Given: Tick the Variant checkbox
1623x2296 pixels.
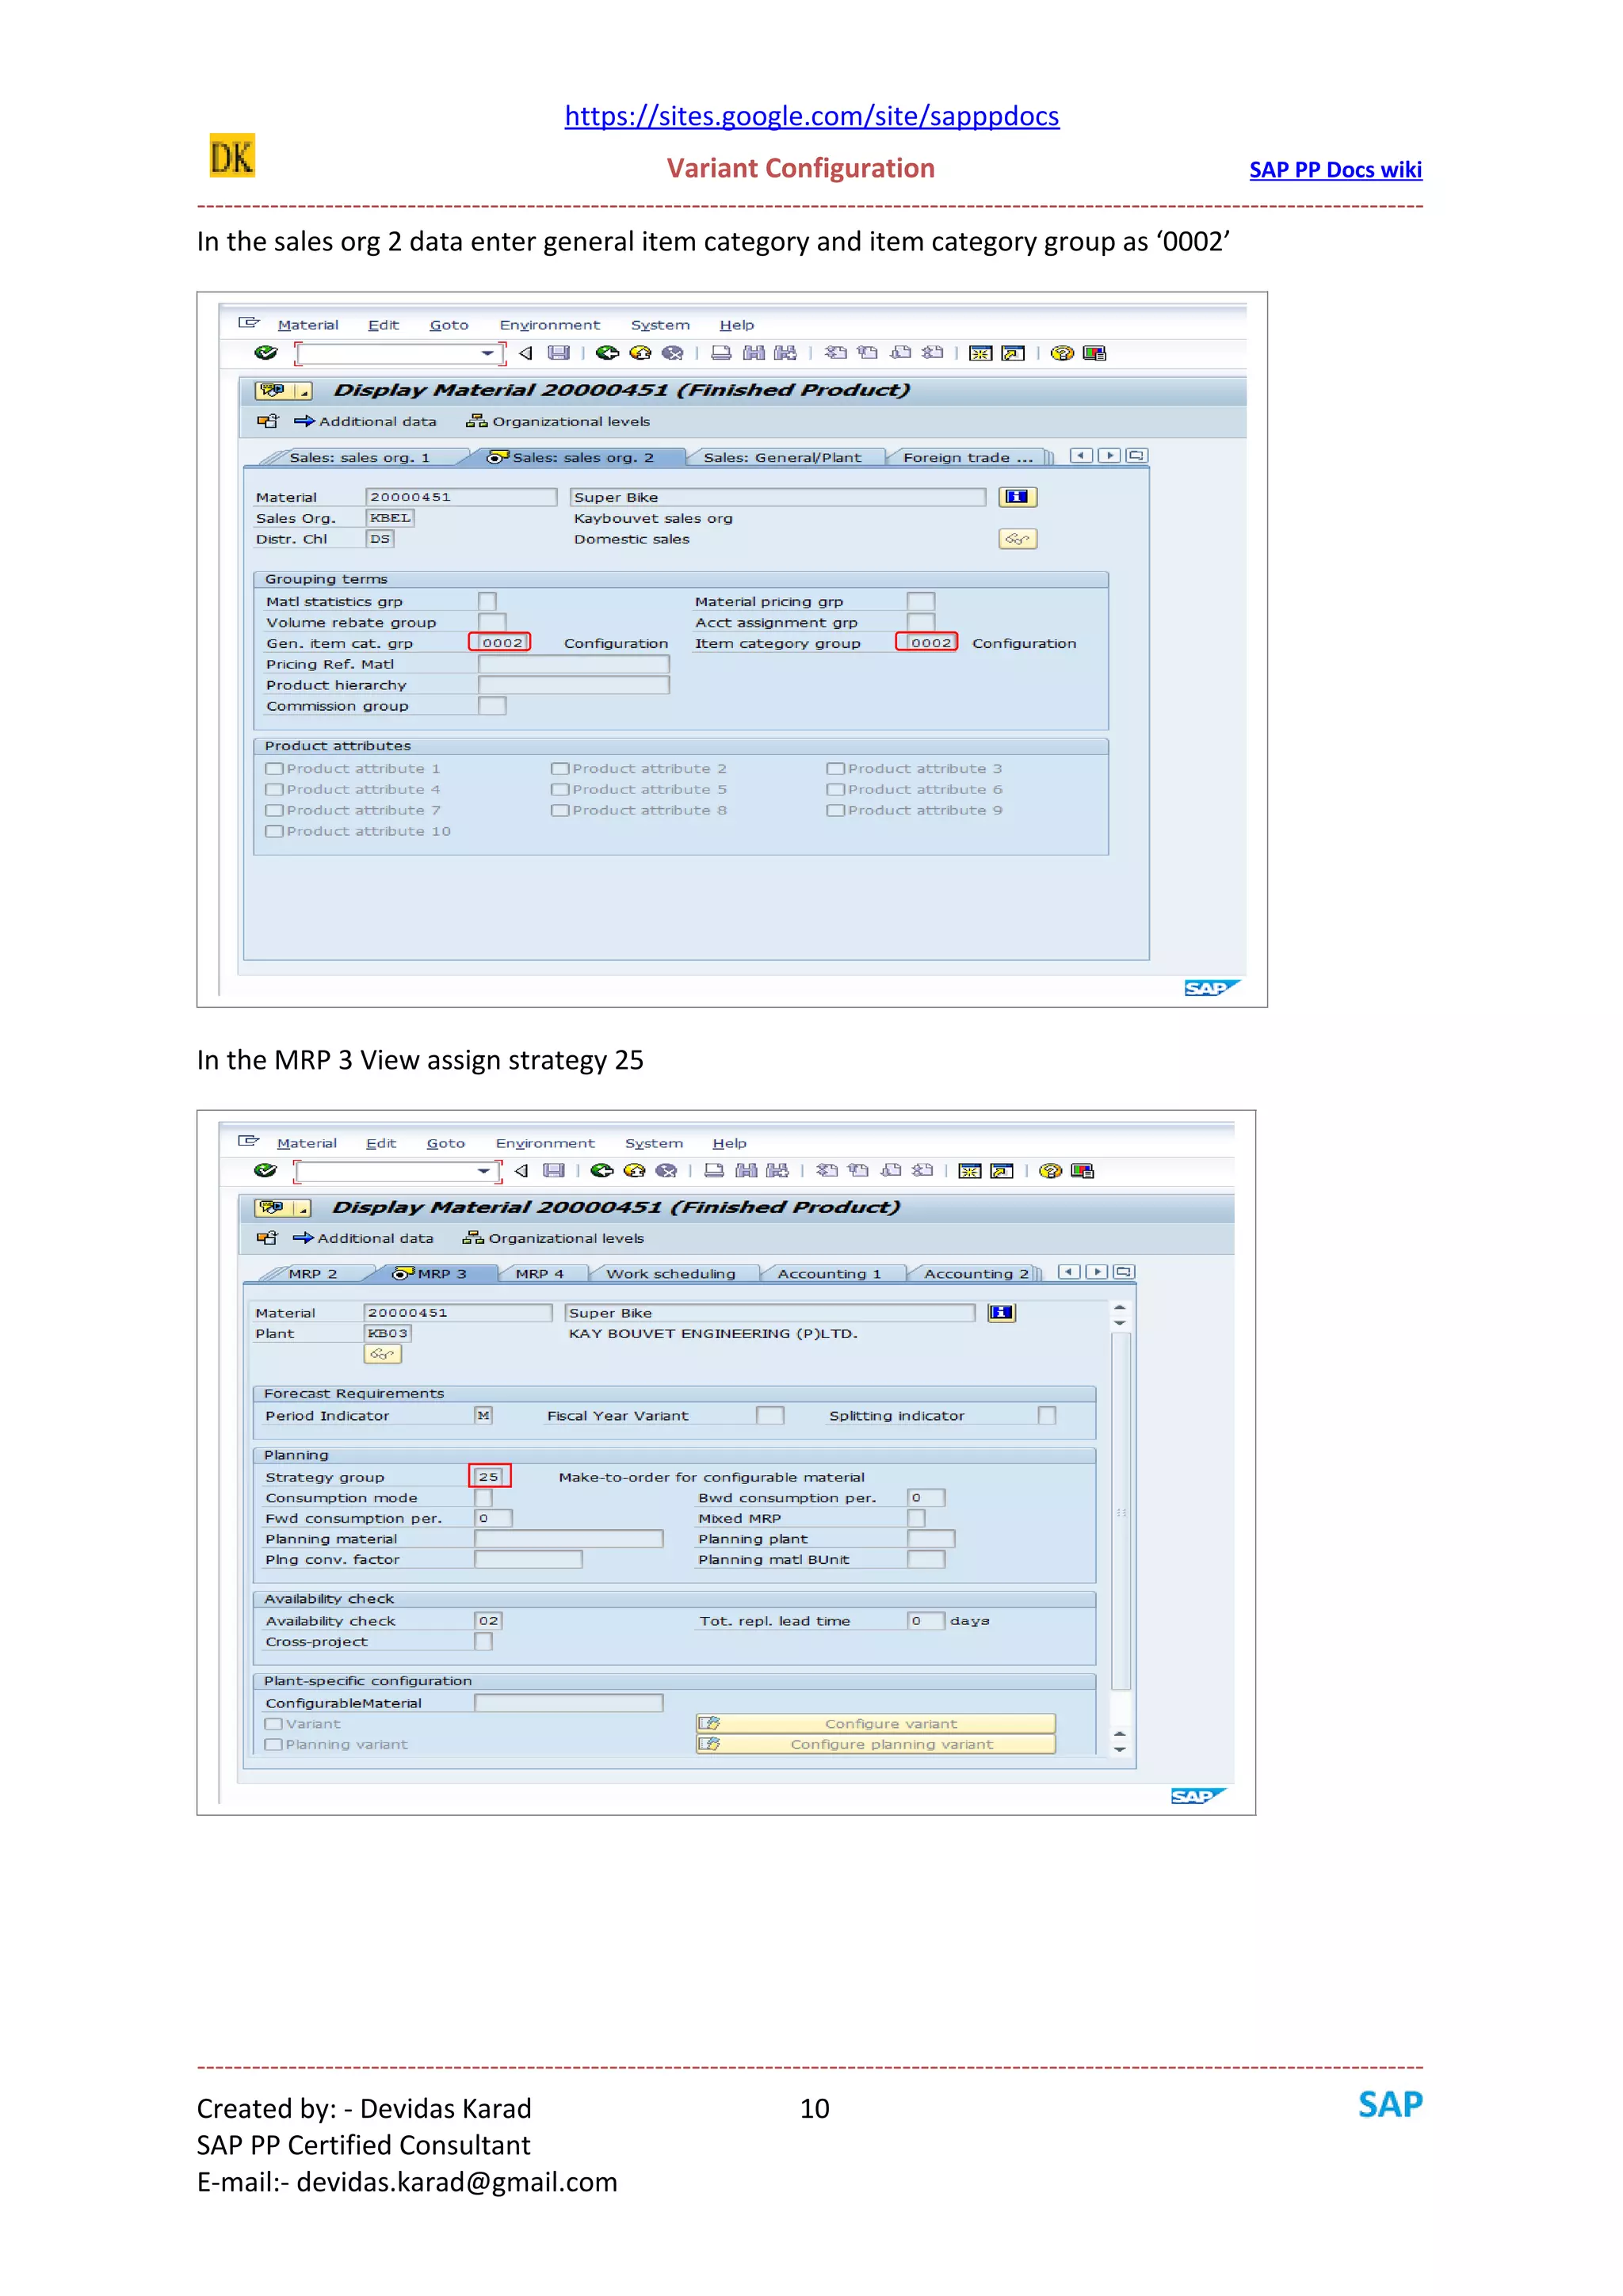Looking at the screenshot, I should click(273, 1724).
